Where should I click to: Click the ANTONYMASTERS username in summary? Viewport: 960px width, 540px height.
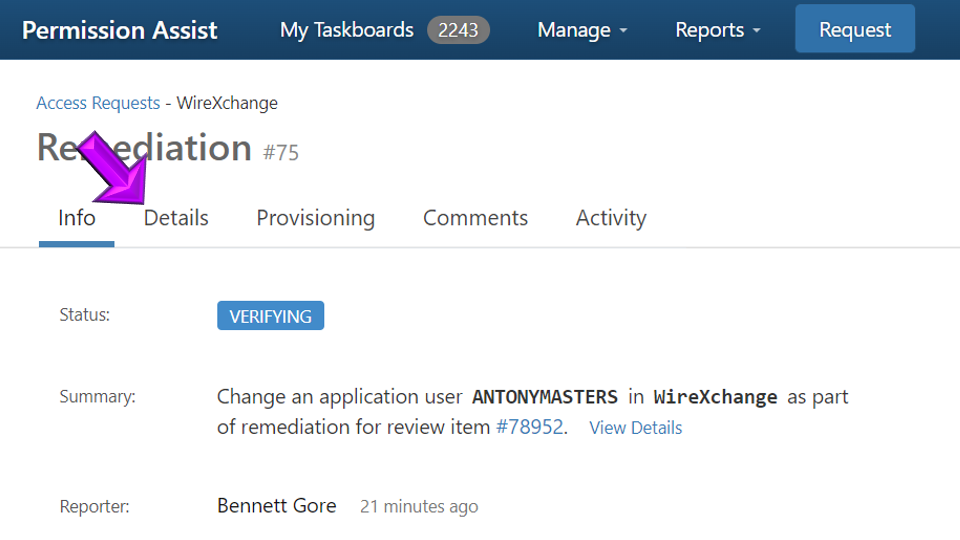[545, 397]
